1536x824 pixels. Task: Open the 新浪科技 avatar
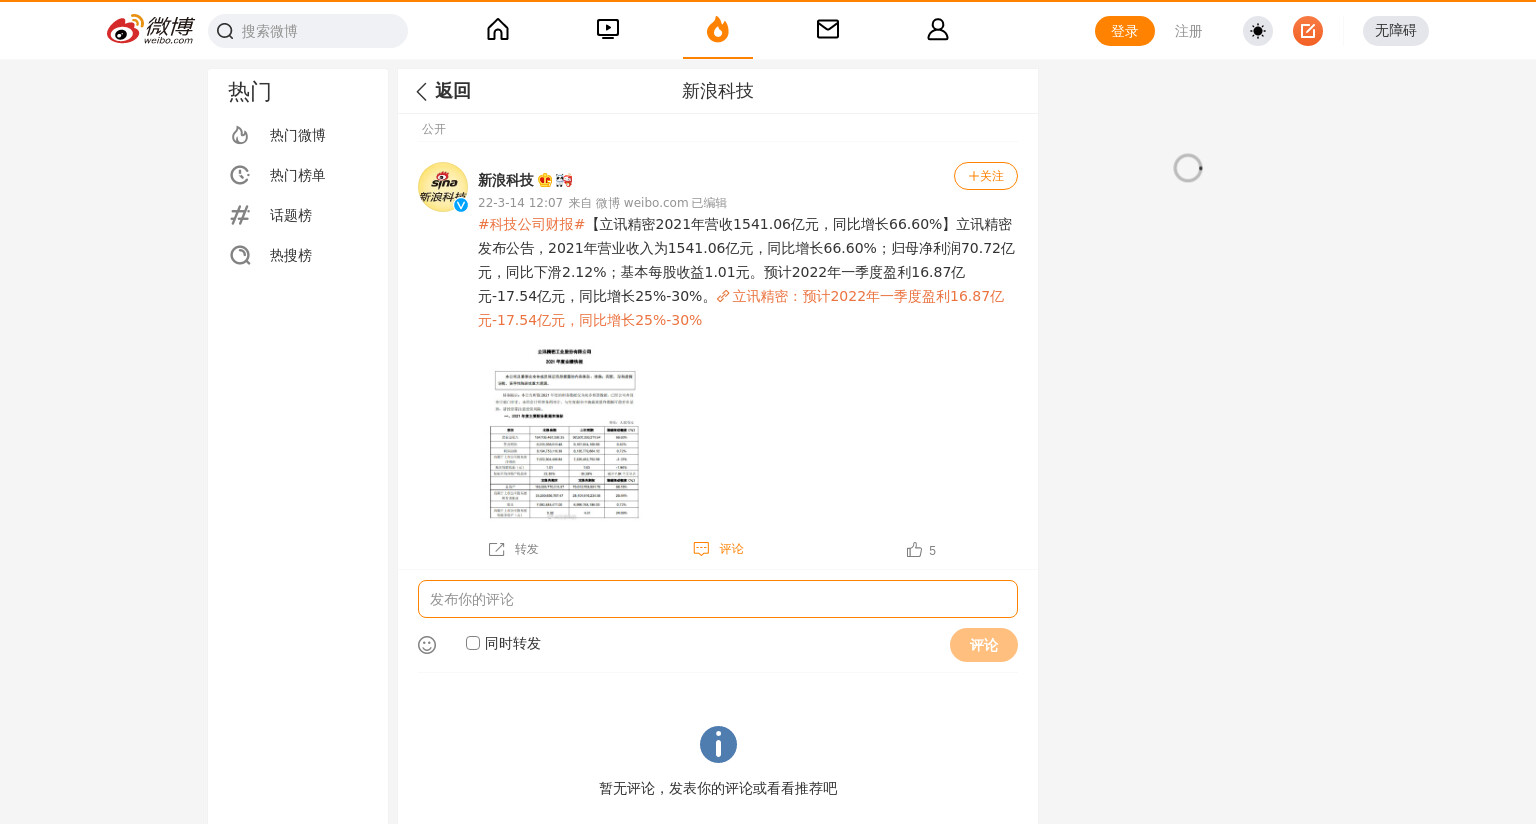click(443, 187)
